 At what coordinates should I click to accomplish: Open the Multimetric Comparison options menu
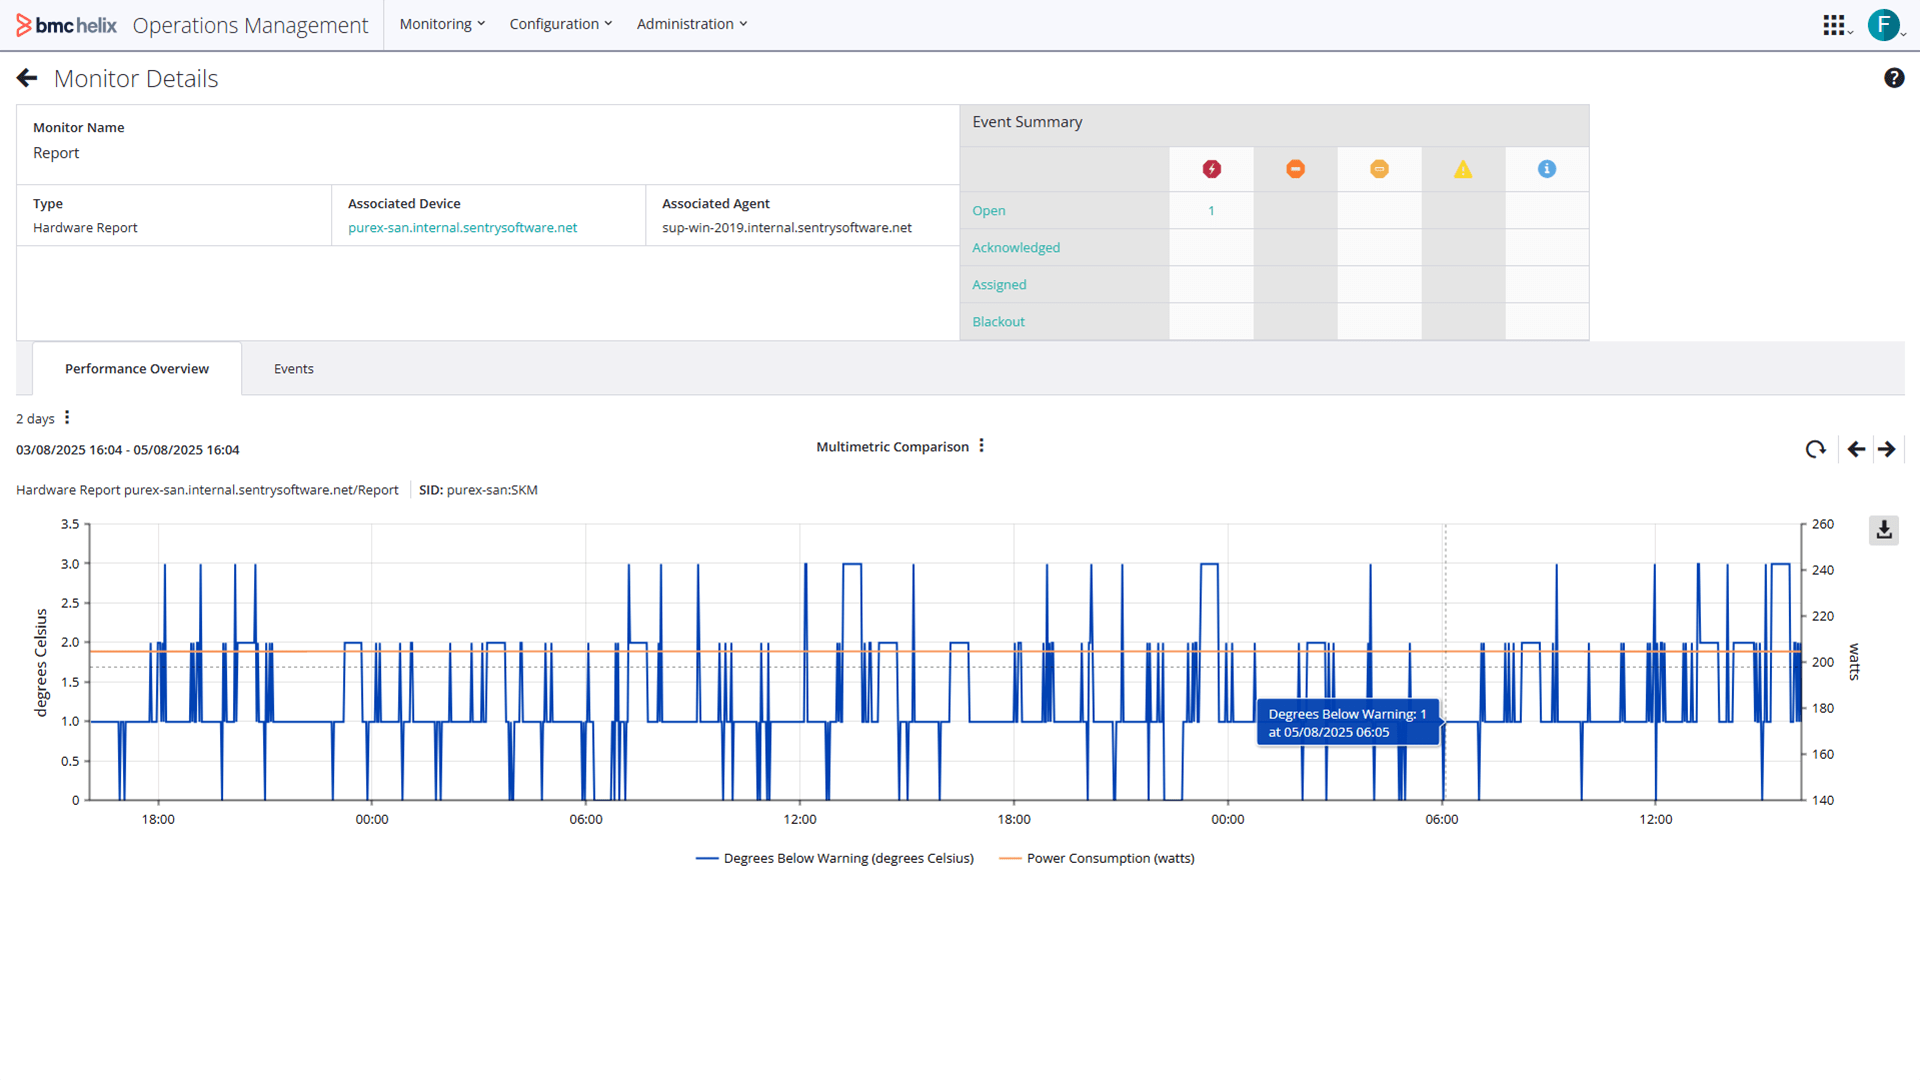[981, 446]
